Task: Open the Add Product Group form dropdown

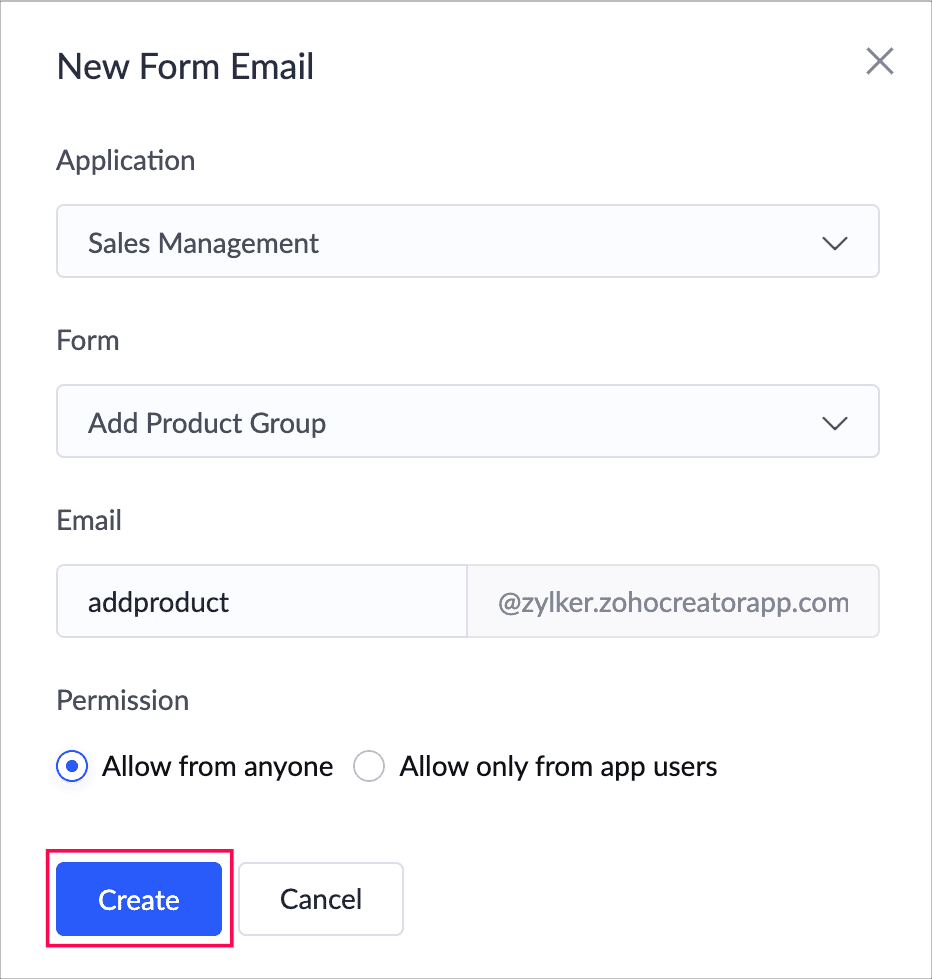Action: coord(467,422)
